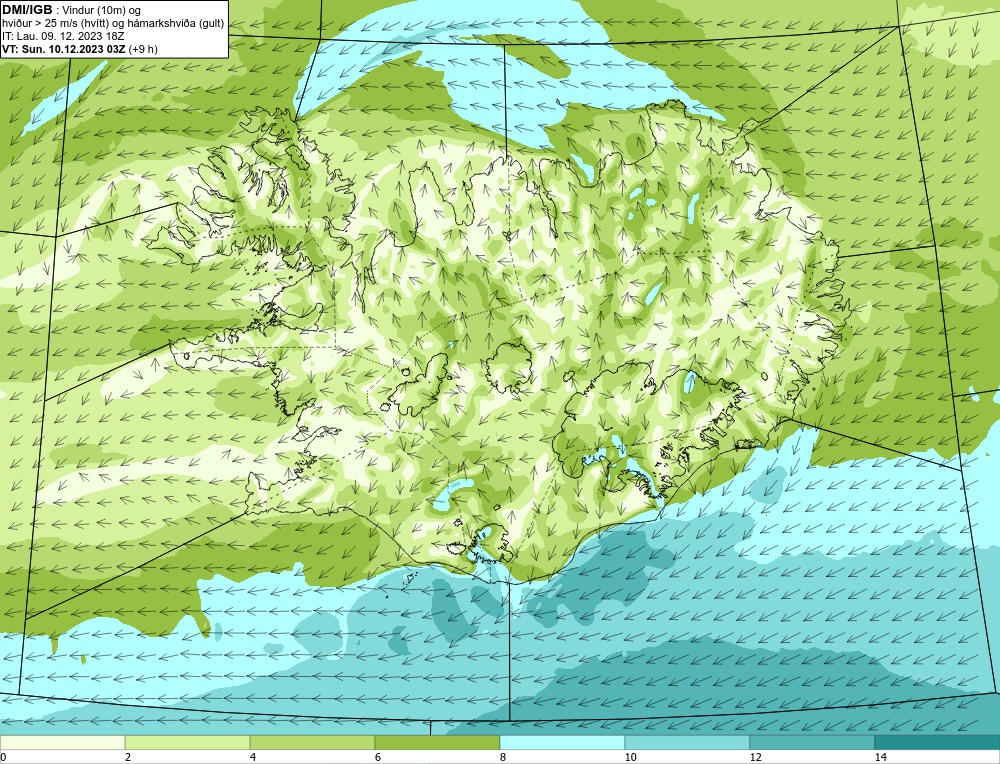Click the 'DMI/IGB' title text
This screenshot has height=764, width=1000.
[x=27, y=10]
